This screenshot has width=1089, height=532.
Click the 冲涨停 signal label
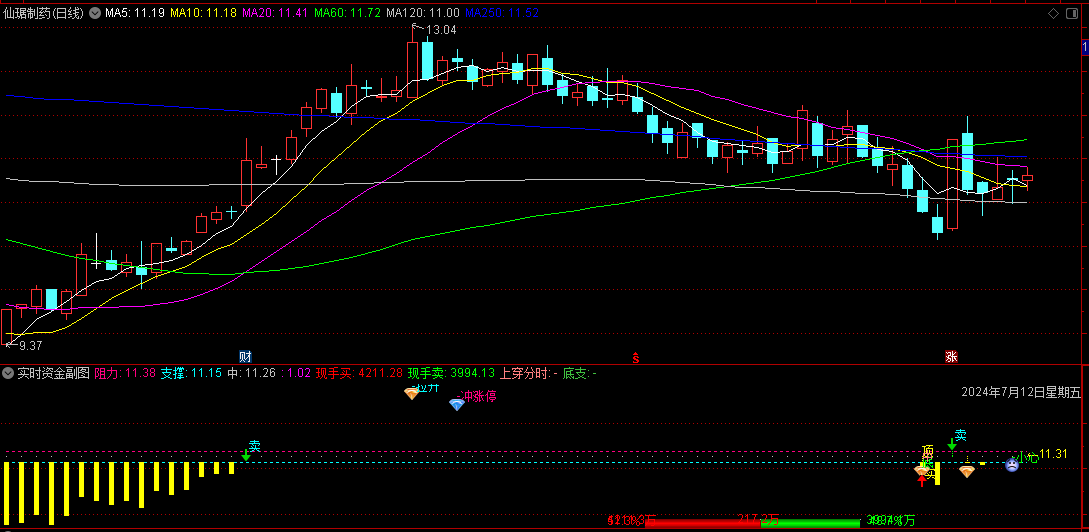(479, 397)
